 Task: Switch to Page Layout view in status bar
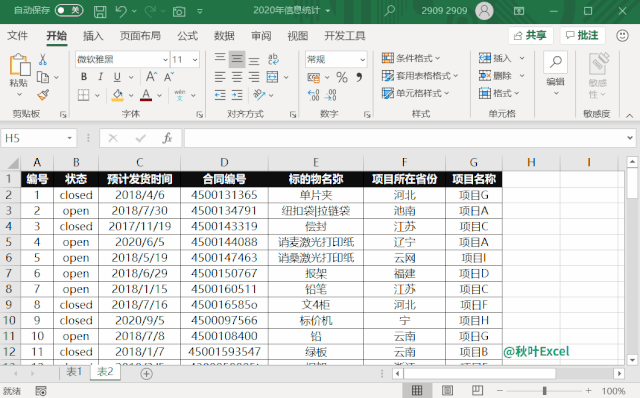(x=447, y=391)
